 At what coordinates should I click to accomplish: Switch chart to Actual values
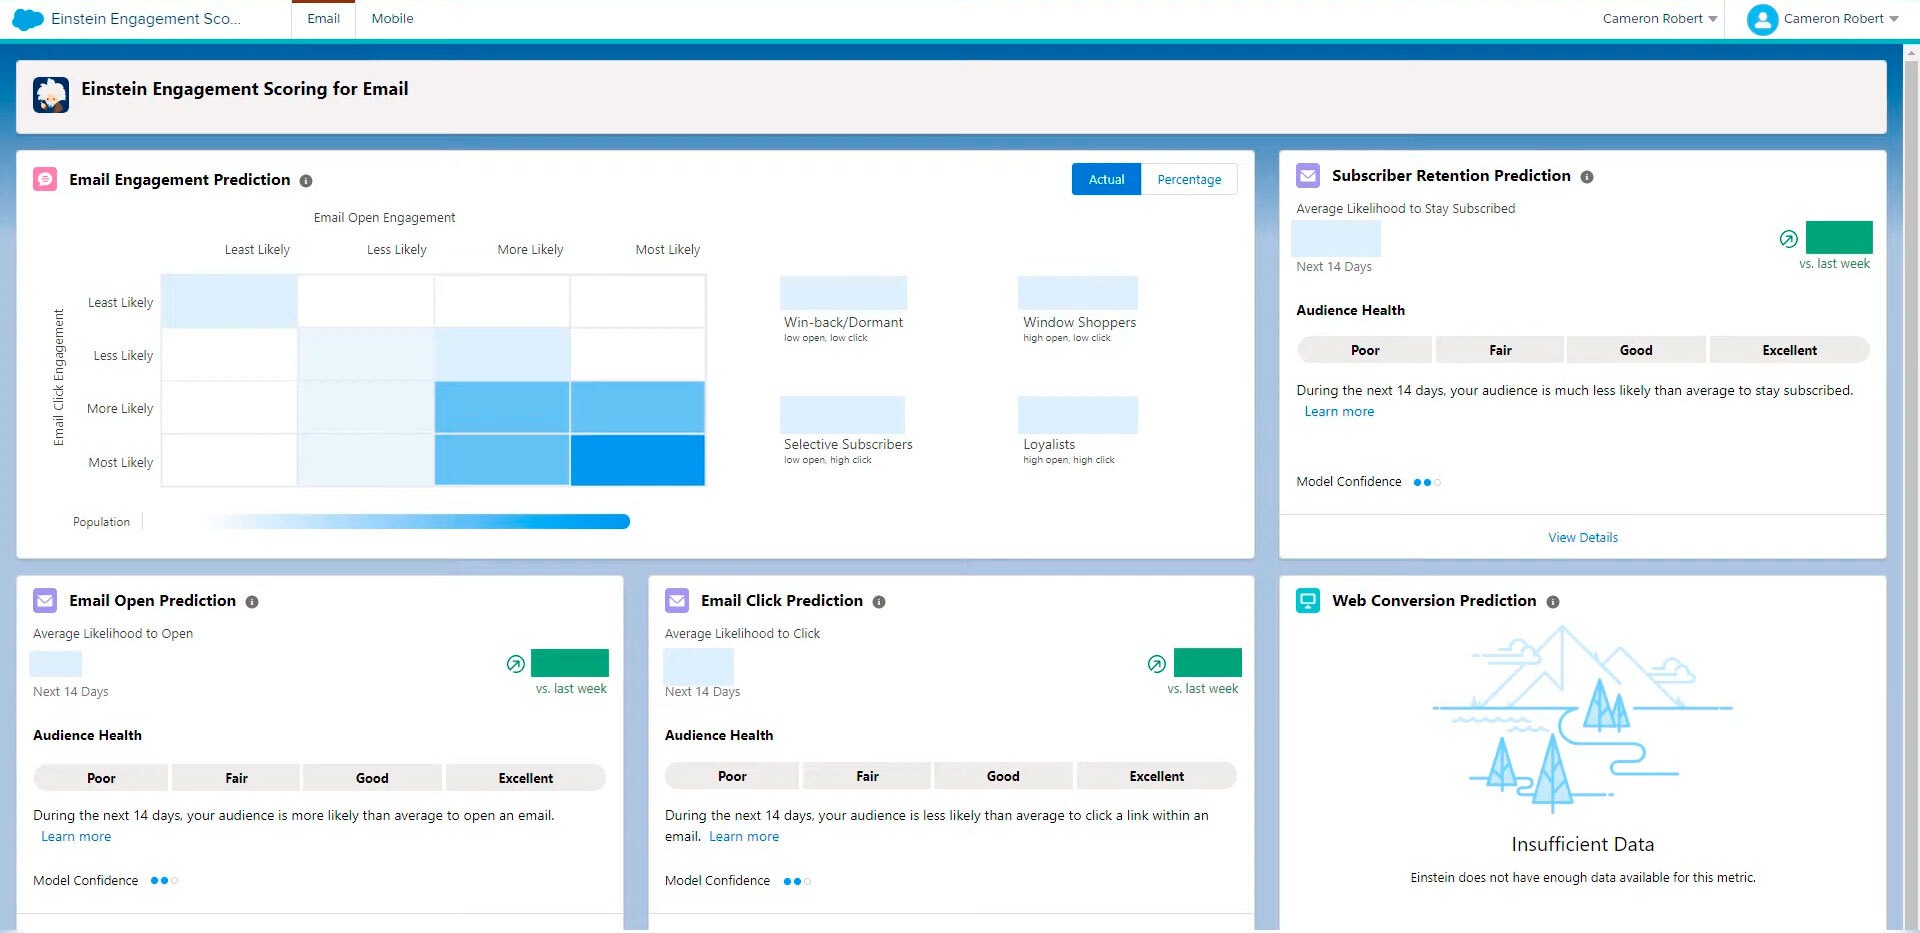tap(1106, 179)
